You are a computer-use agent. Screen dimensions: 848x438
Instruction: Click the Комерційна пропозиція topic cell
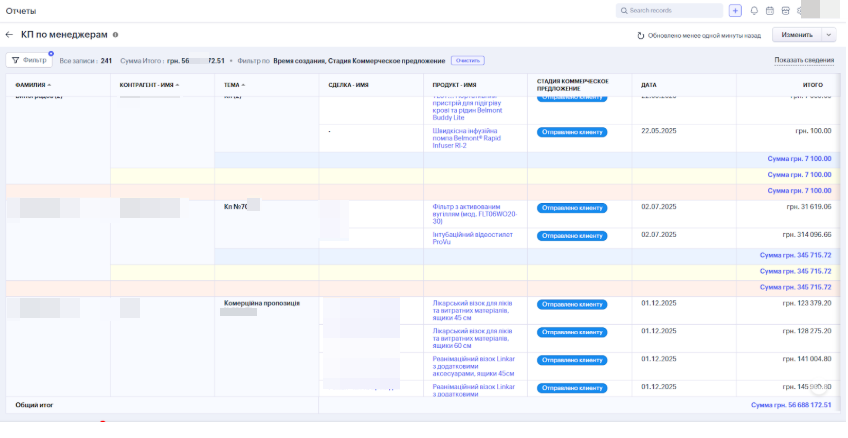point(262,303)
